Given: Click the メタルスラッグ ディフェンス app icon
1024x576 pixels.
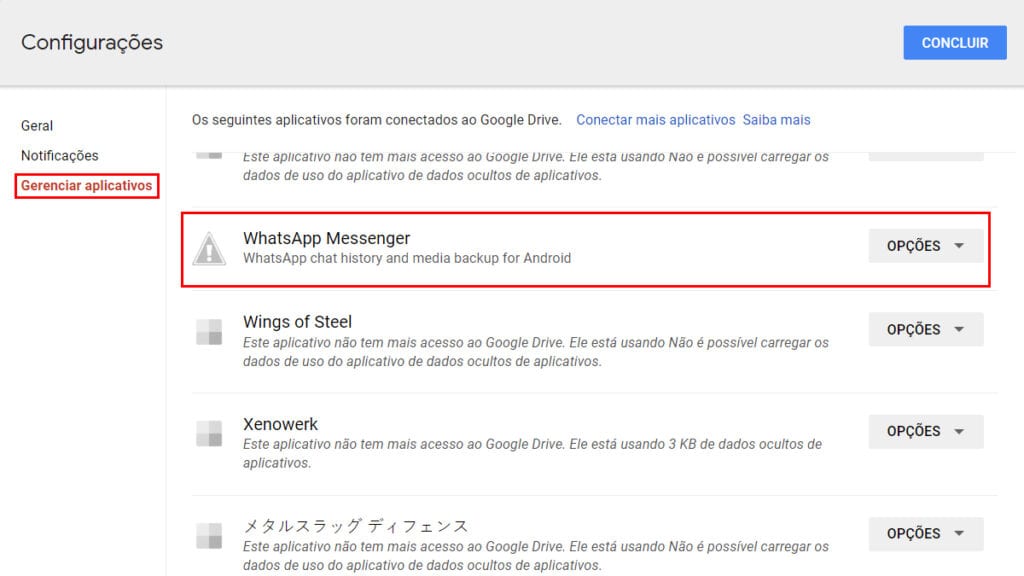Looking at the screenshot, I should (209, 536).
